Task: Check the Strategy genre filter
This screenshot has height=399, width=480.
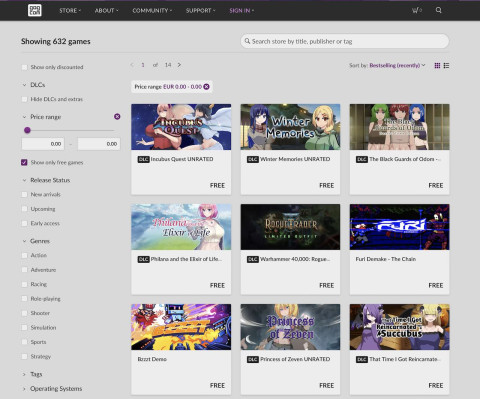Action: click(24, 357)
